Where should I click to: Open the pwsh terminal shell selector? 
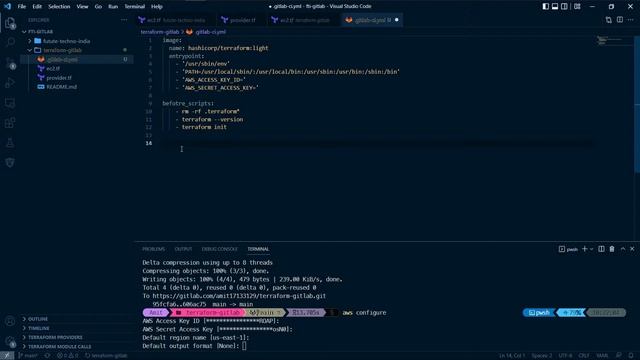(x=568, y=249)
